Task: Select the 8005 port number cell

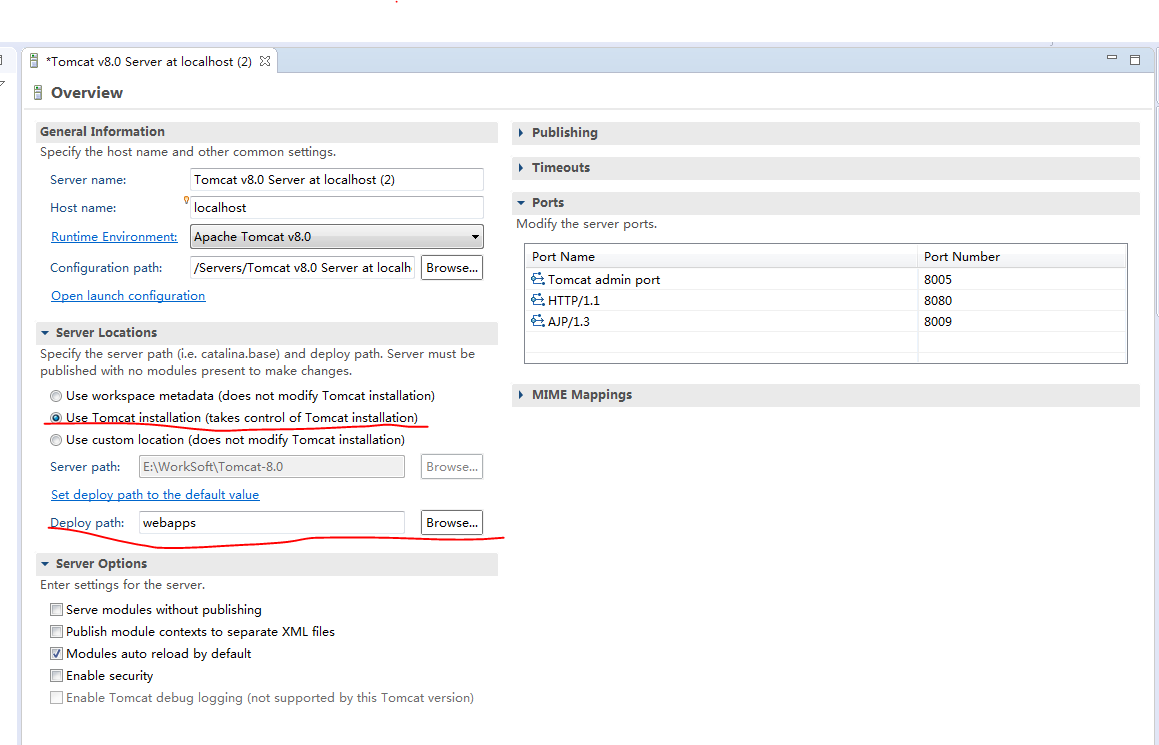Action: coord(1022,279)
